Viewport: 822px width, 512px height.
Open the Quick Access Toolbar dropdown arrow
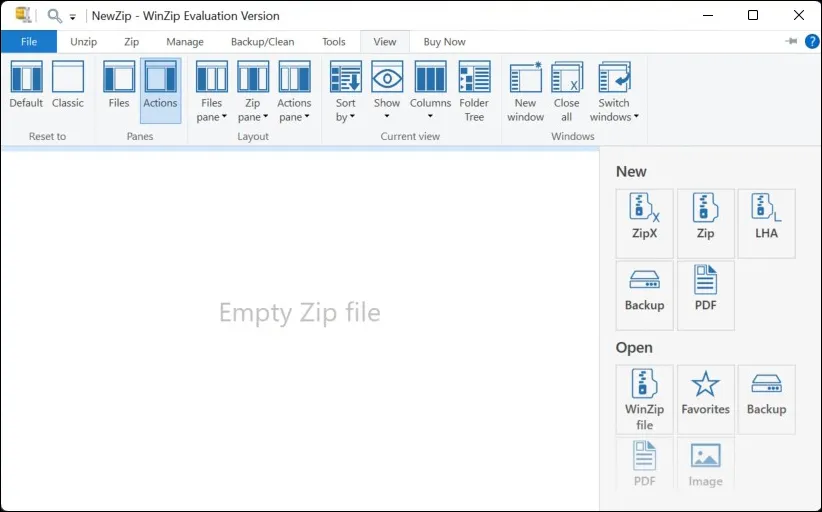click(x=72, y=17)
